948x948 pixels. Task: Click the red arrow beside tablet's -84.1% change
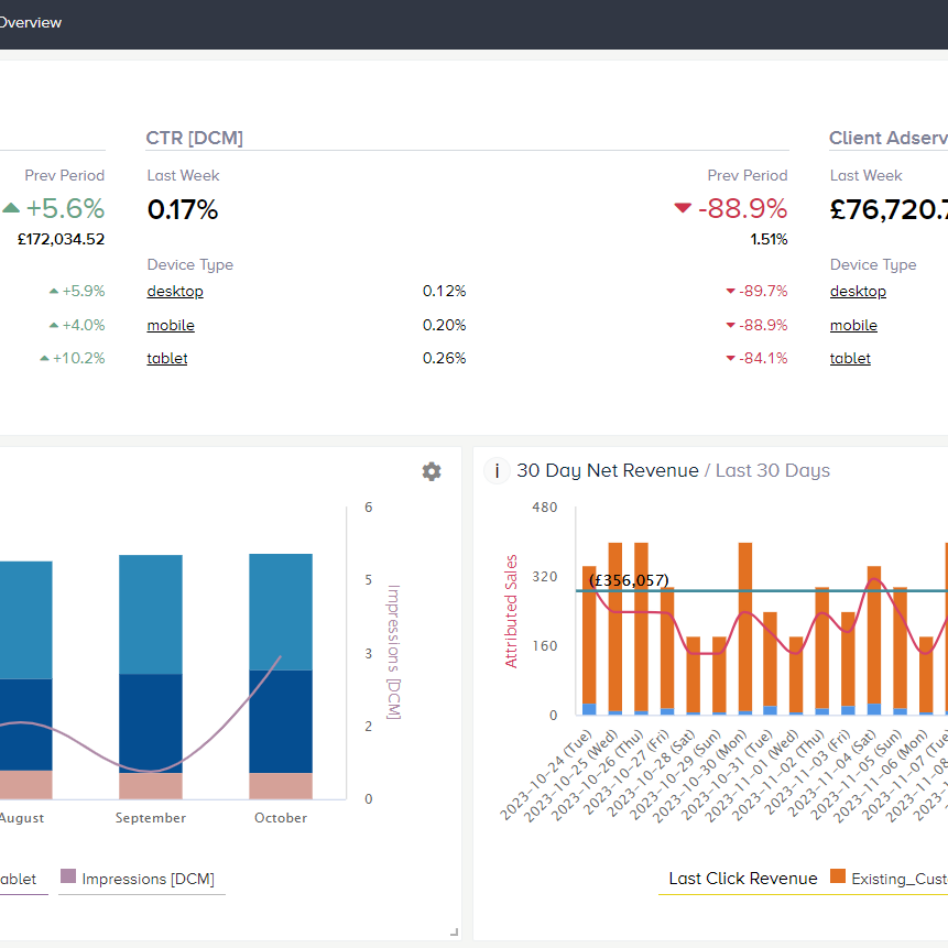pyautogui.click(x=730, y=358)
